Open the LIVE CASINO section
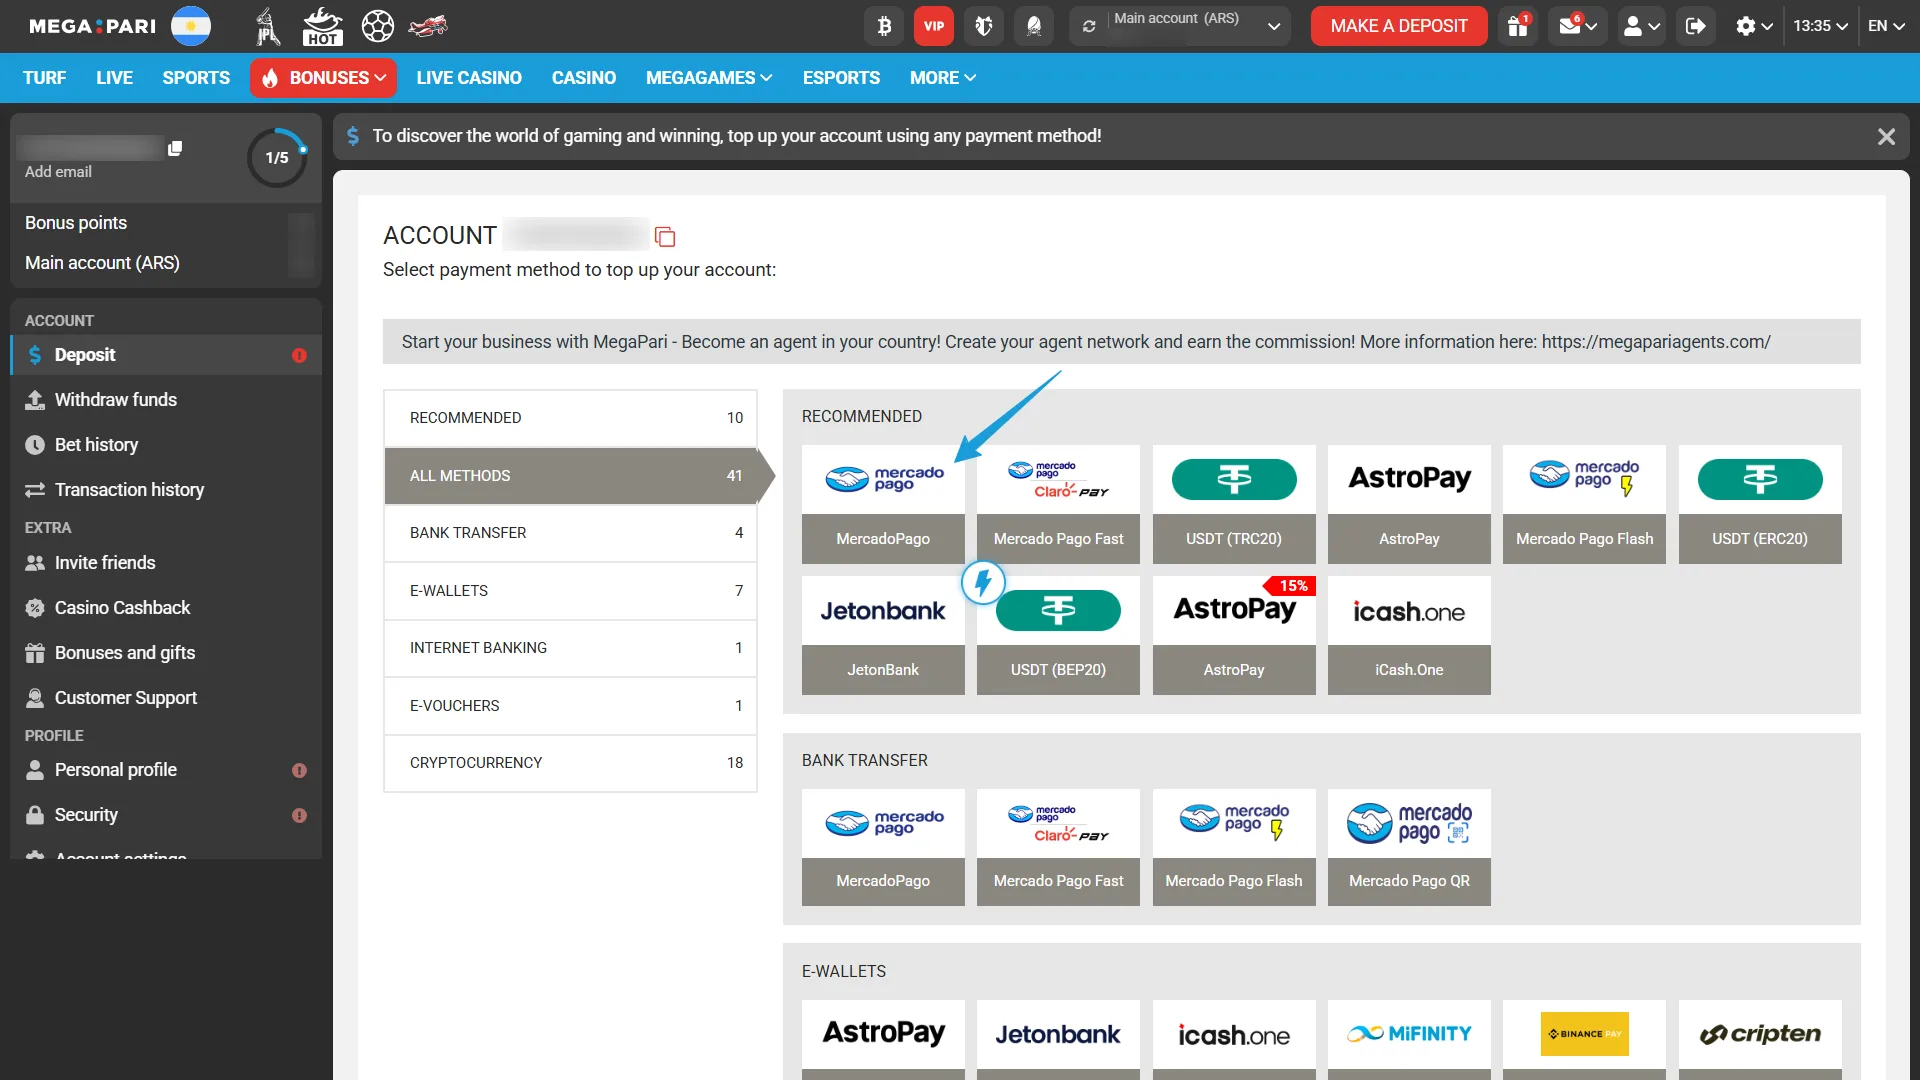 coord(469,78)
